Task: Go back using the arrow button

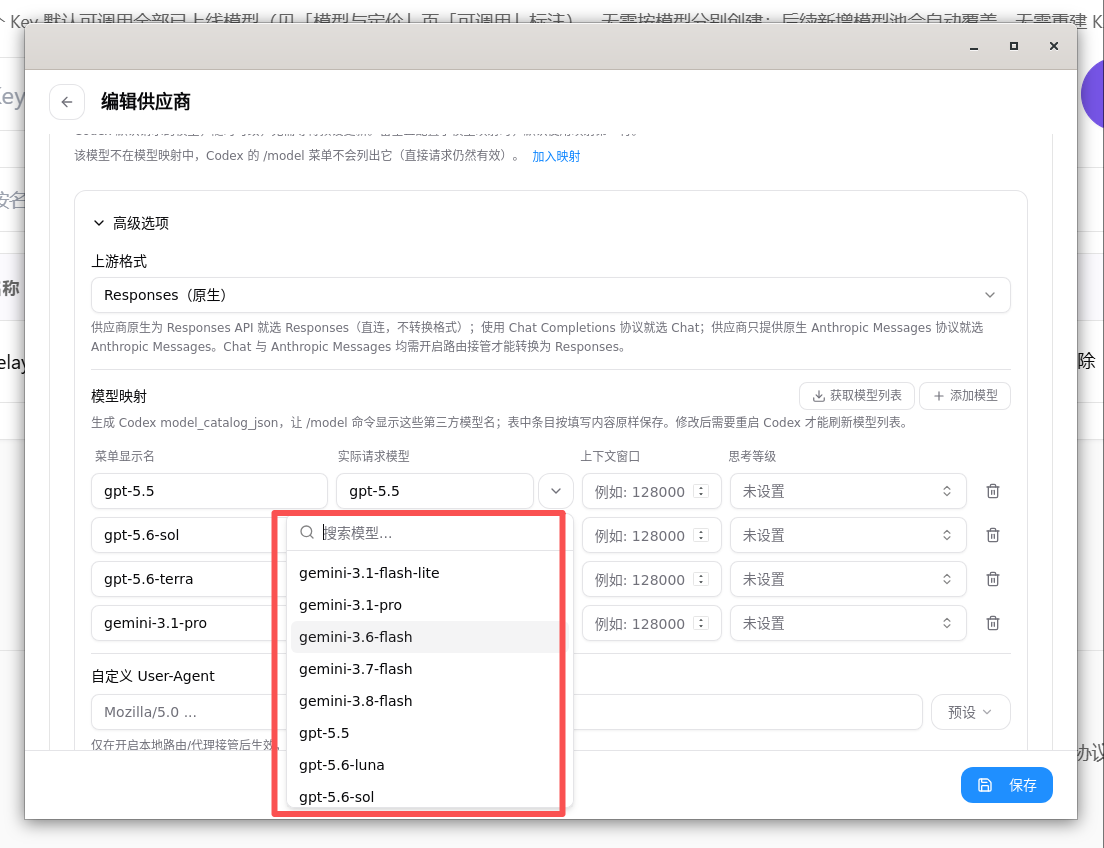Action: point(67,102)
